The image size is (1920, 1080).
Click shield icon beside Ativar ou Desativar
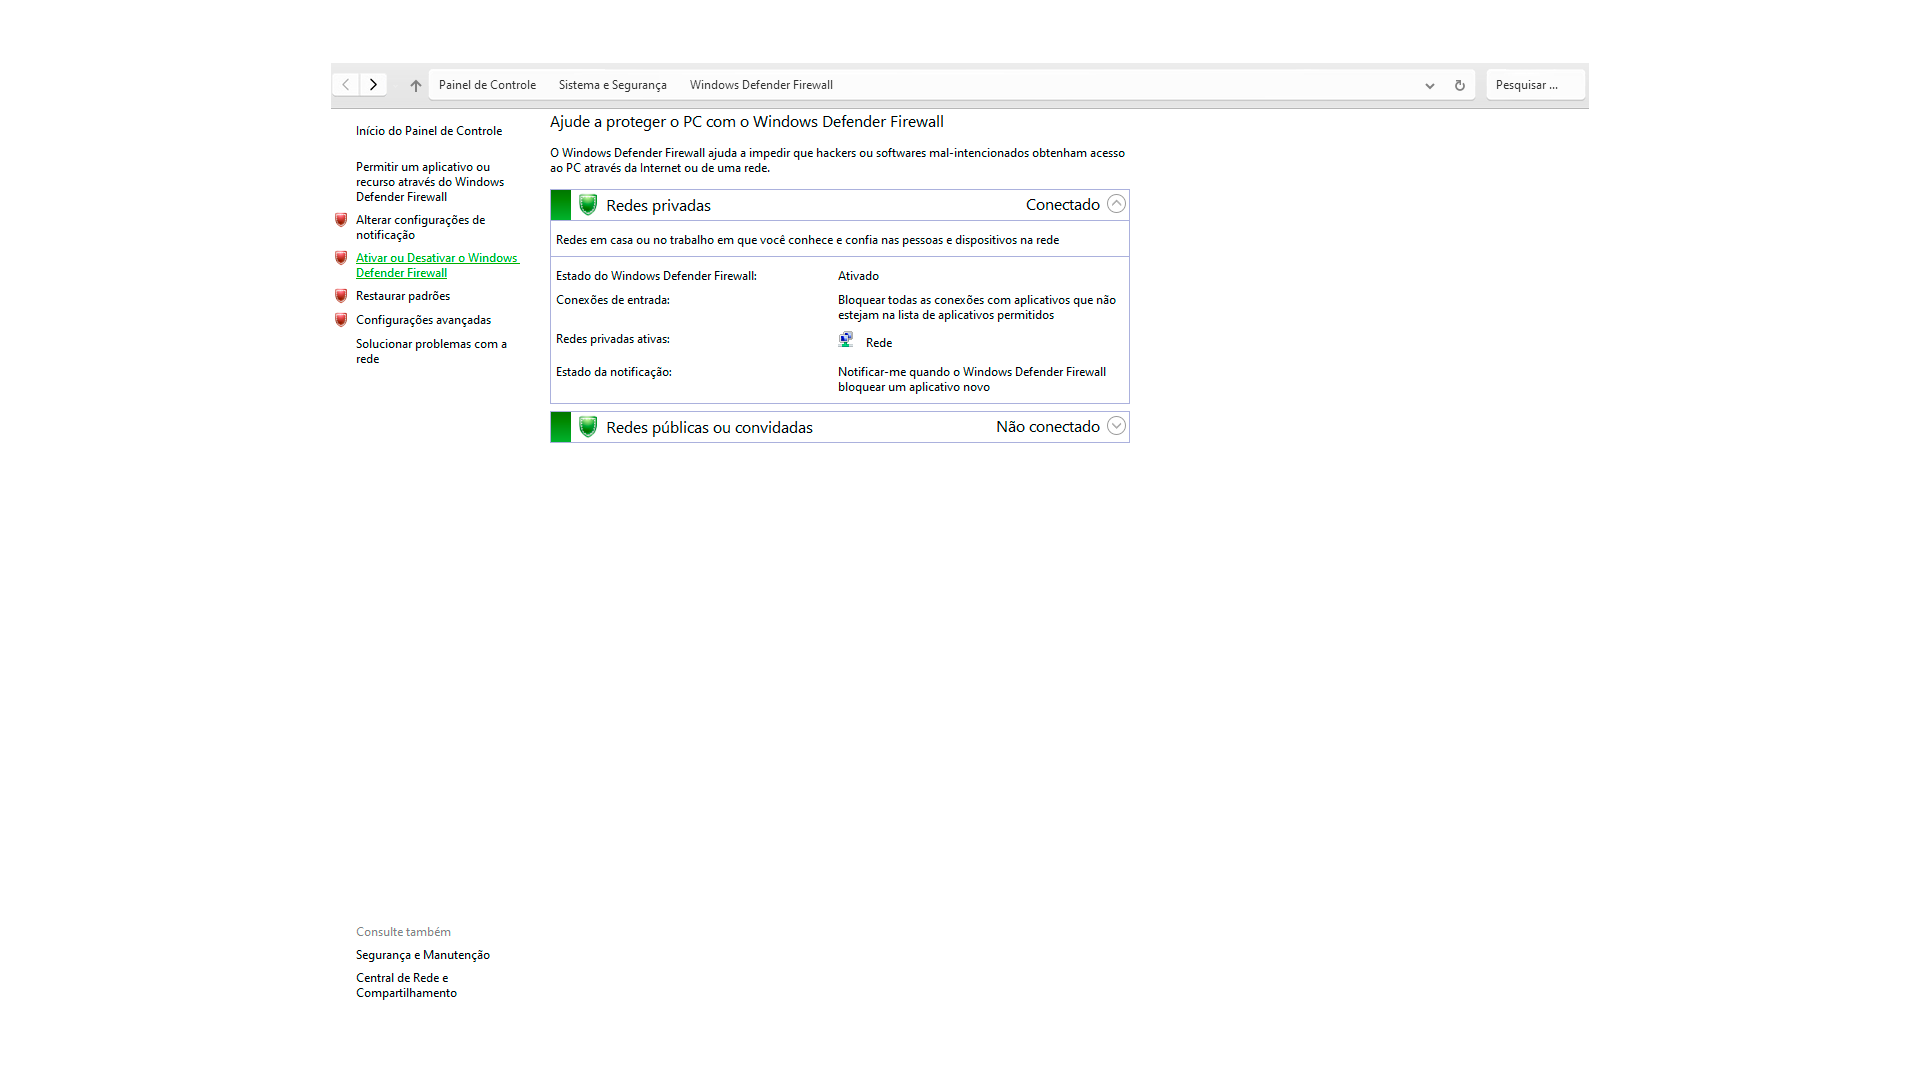click(341, 258)
